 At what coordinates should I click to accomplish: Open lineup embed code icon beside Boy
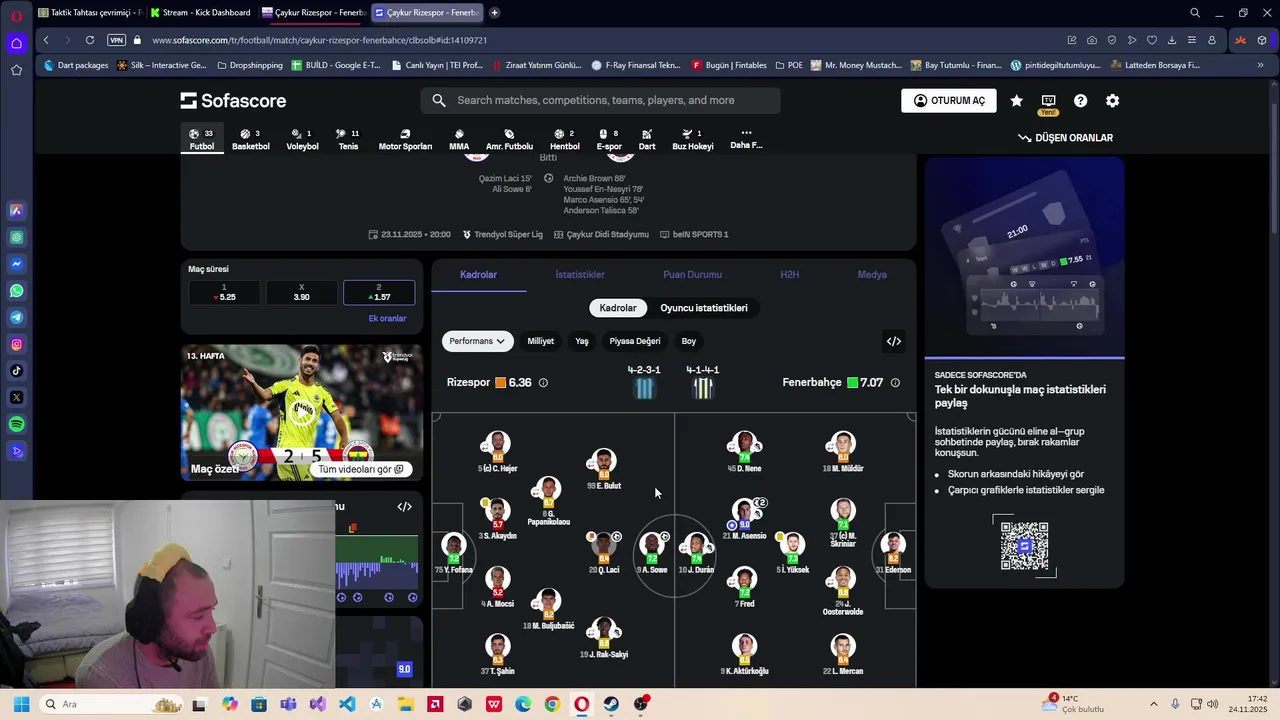(894, 341)
